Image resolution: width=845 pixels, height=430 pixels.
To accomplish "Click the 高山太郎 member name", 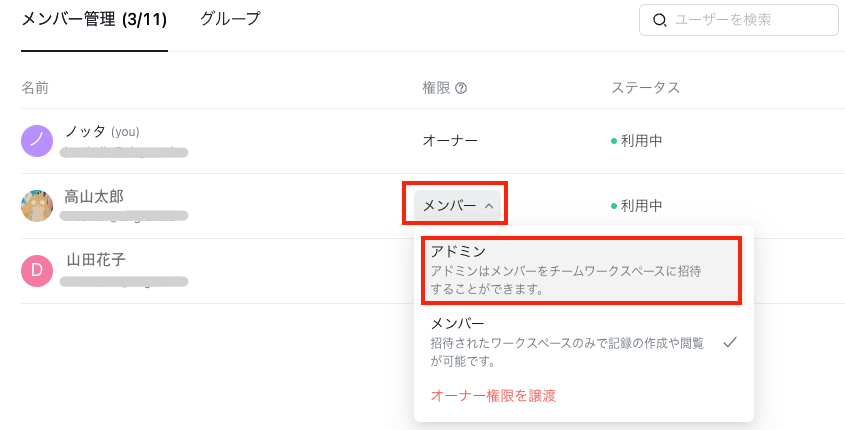I will click(x=94, y=195).
